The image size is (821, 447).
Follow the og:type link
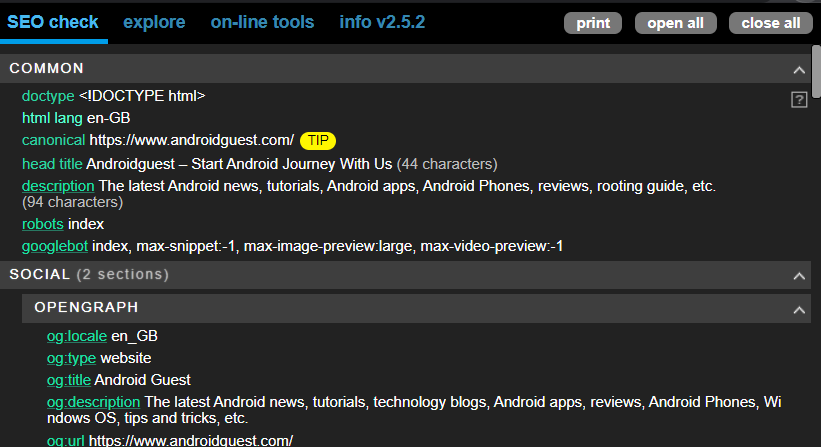pos(71,358)
